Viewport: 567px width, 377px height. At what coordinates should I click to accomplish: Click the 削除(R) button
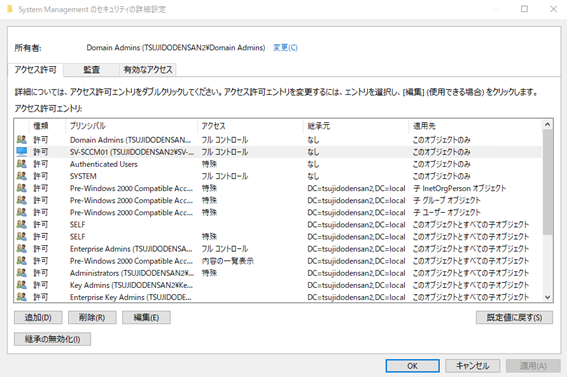pos(92,318)
